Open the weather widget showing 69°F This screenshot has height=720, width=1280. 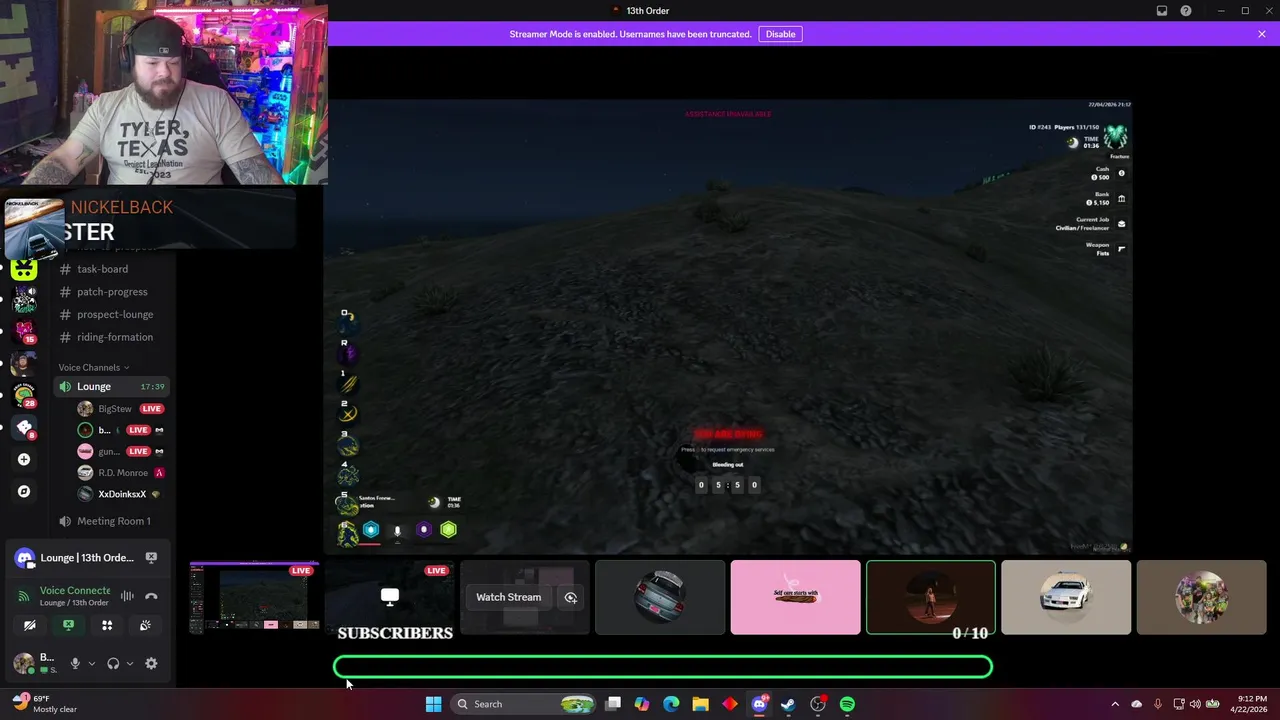pyautogui.click(x=46, y=704)
